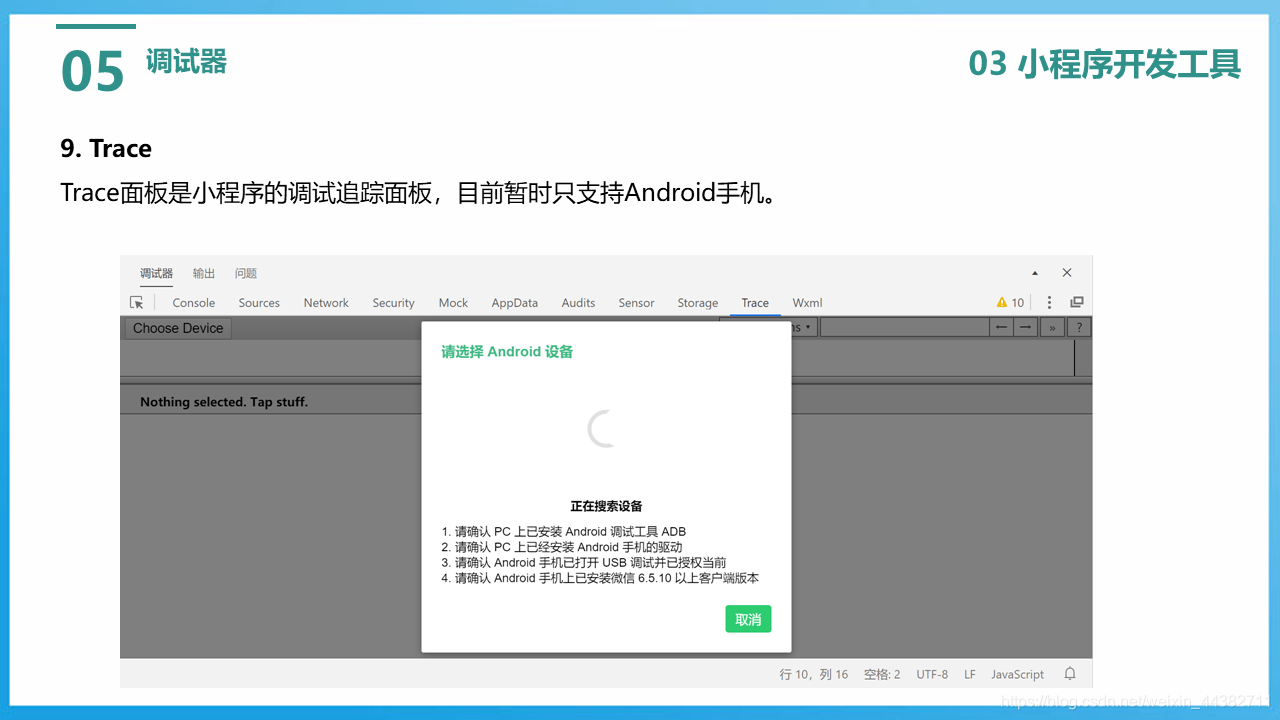Click the ADB debugging tool instruction line
Viewport: 1280px width, 720px height.
coord(564,532)
